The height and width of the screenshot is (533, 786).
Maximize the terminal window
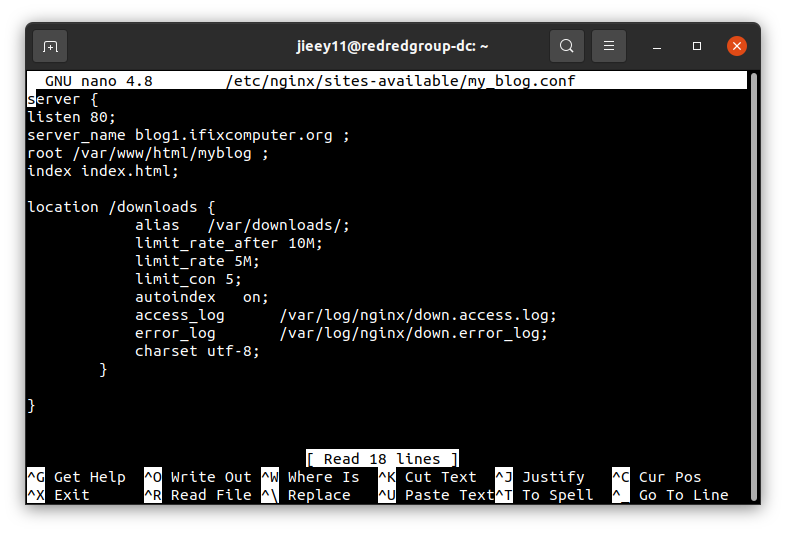[697, 46]
